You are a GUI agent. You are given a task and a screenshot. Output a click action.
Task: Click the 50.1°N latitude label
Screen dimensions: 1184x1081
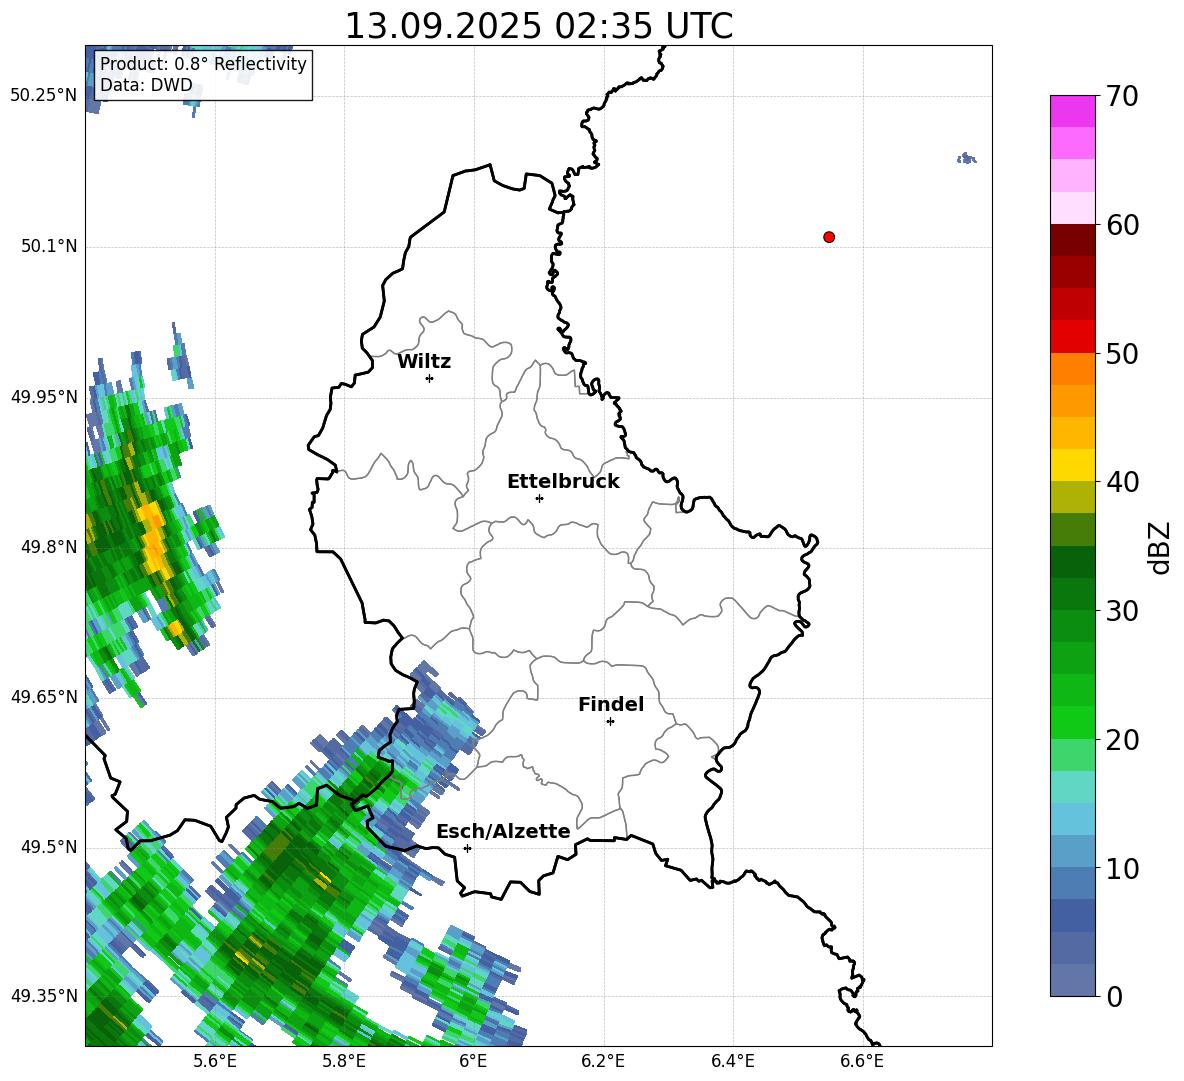[48, 246]
